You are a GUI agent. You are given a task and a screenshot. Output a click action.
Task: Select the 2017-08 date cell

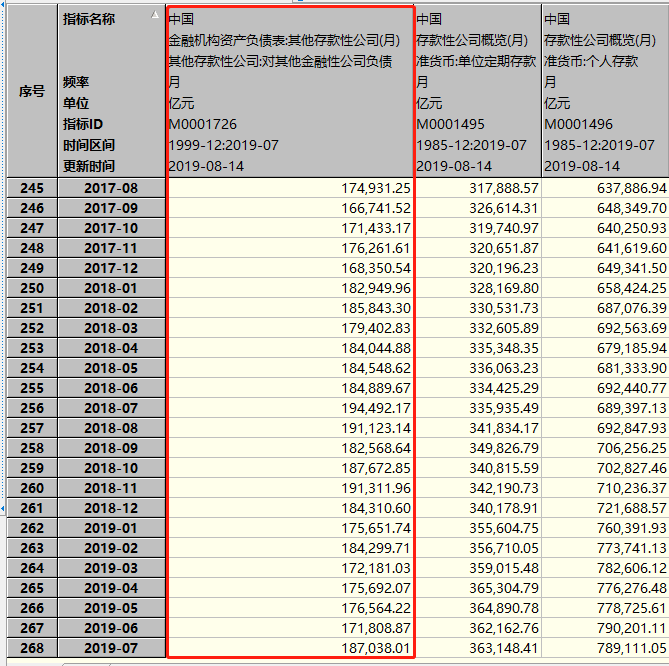[111, 188]
